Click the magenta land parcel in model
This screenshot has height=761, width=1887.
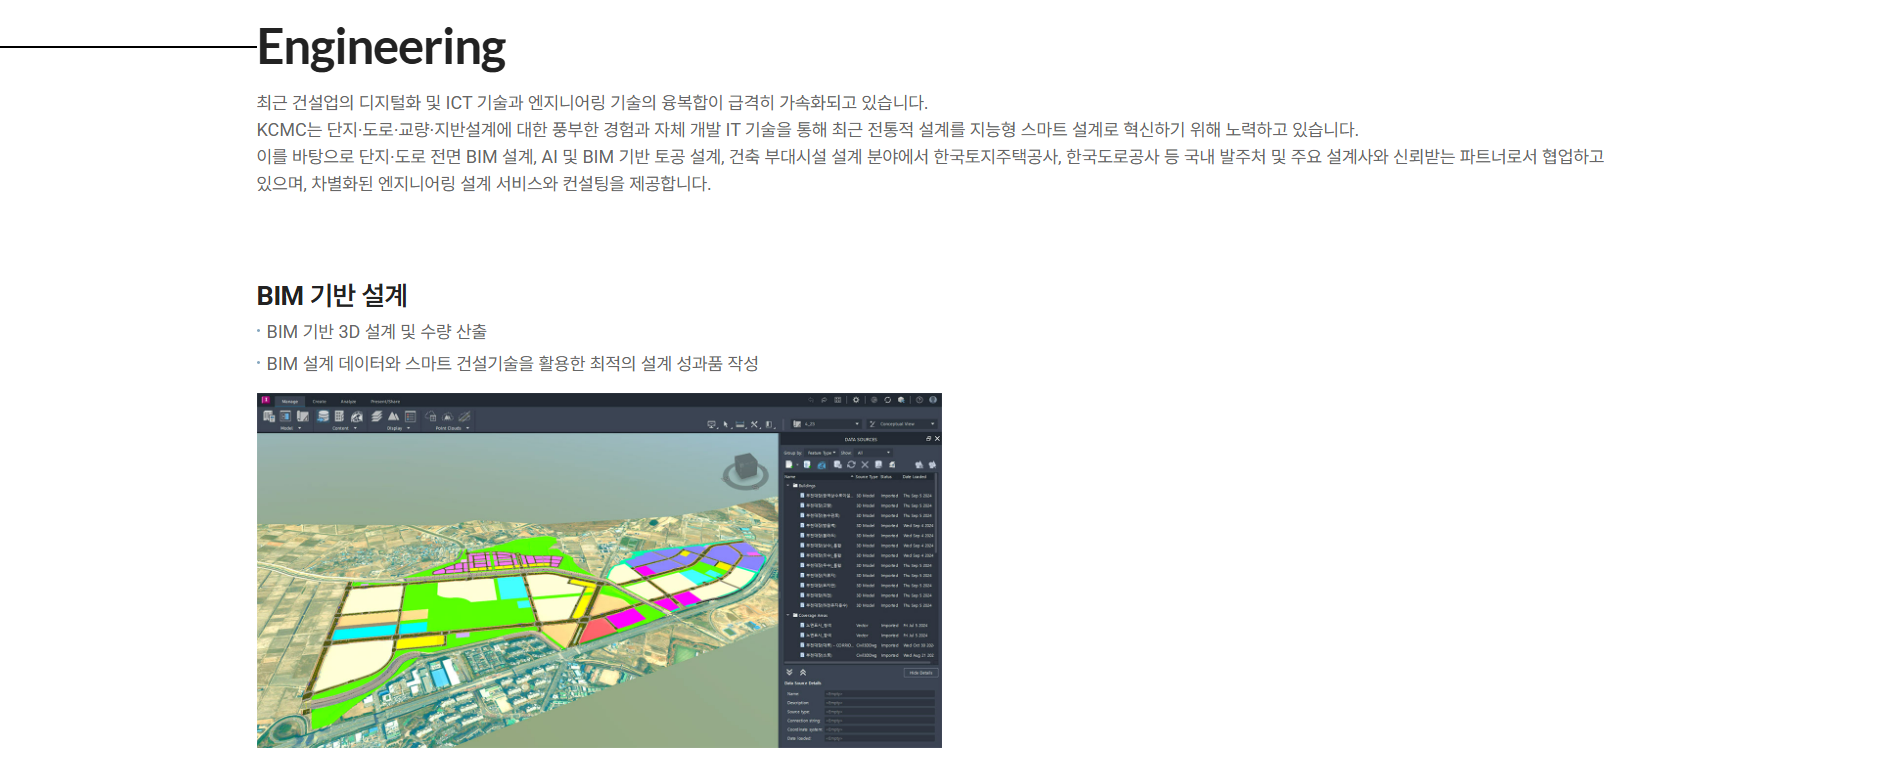coord(626,618)
